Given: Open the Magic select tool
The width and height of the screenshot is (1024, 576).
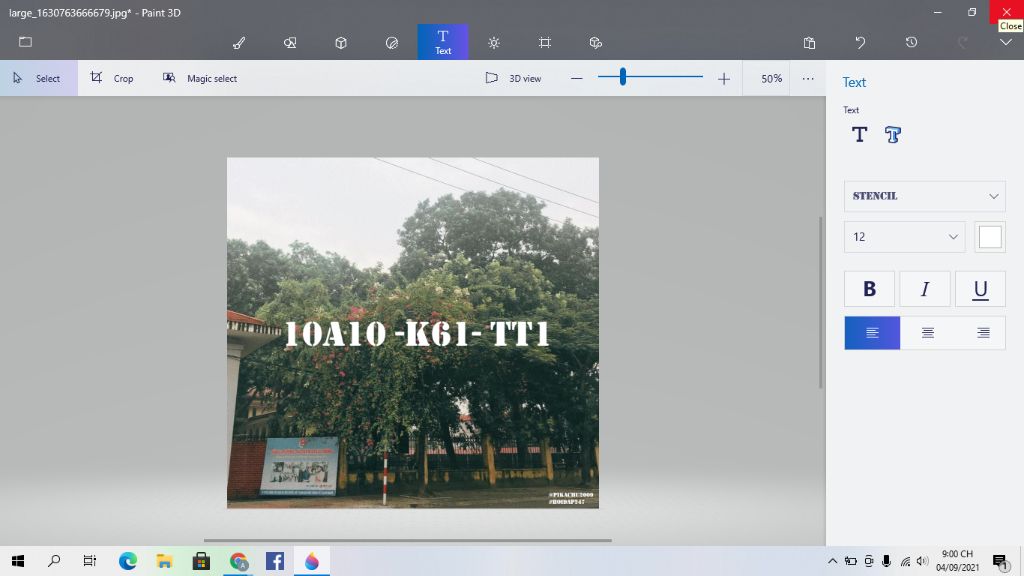Looking at the screenshot, I should [200, 77].
